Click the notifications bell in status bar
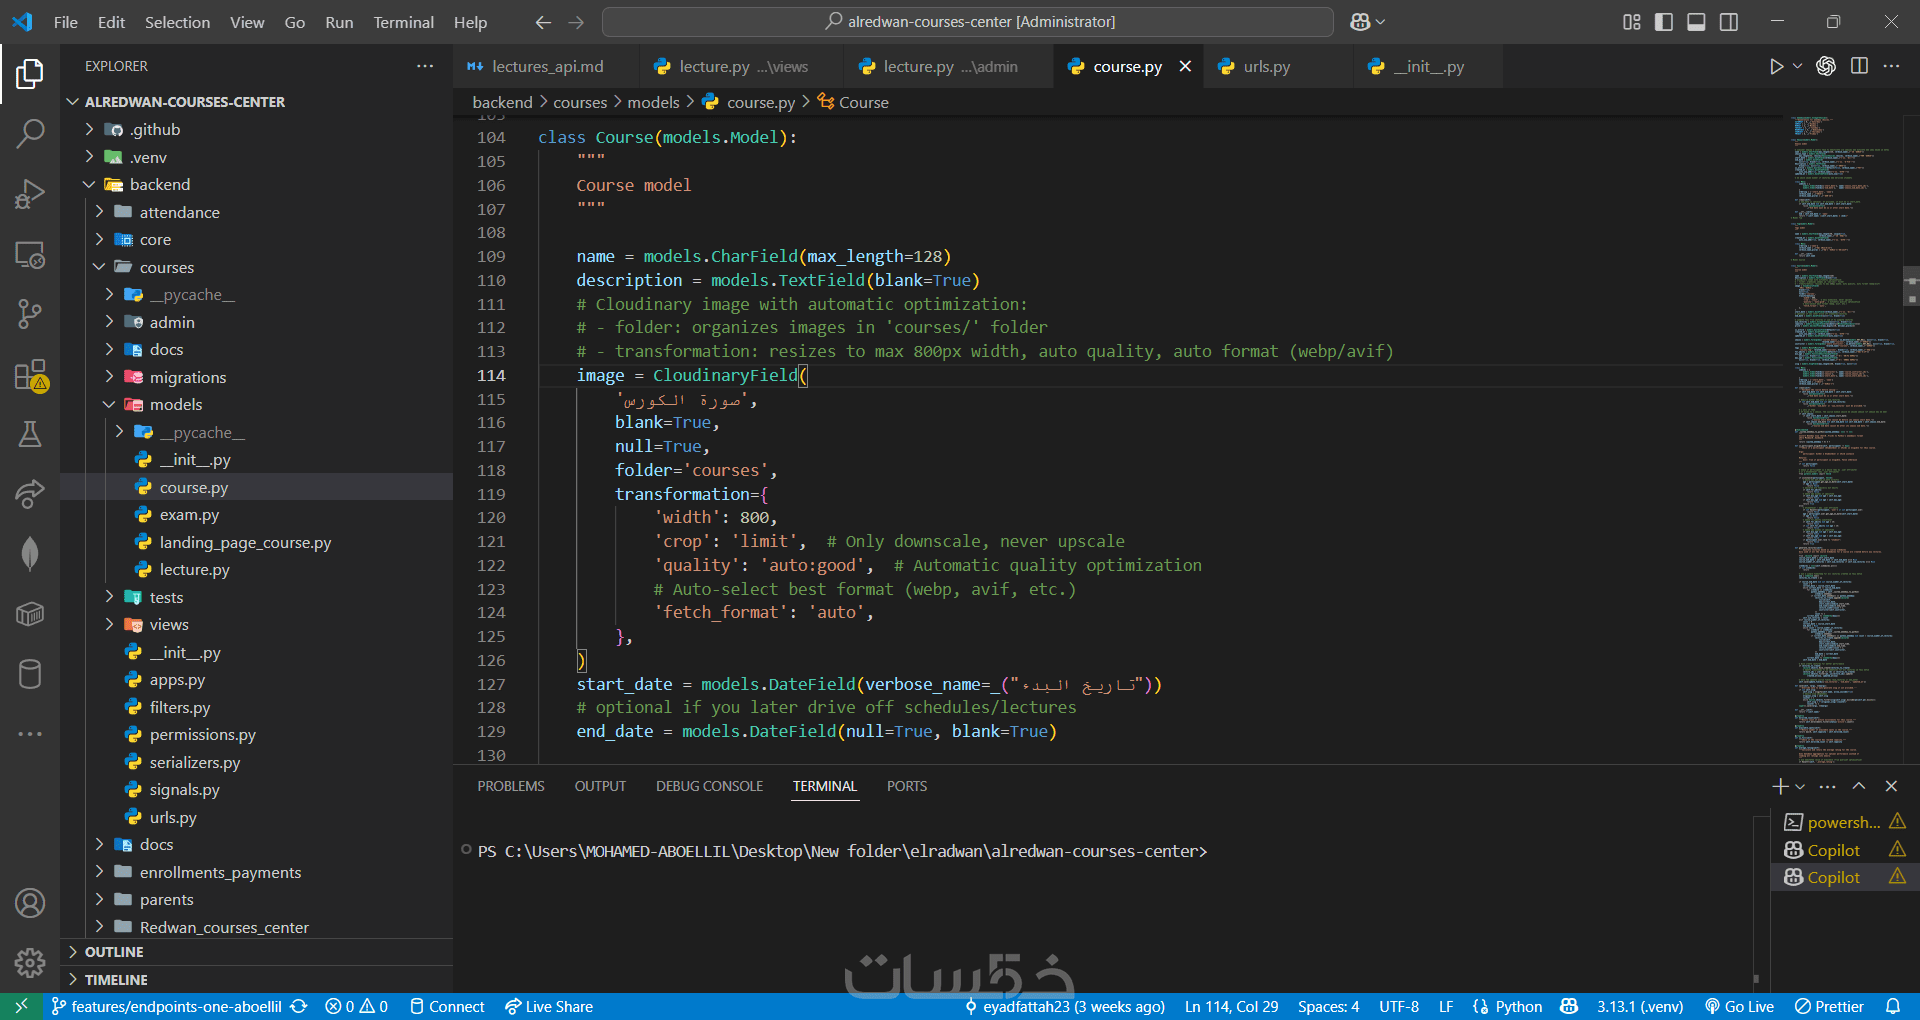This screenshot has width=1920, height=1020. (1893, 1007)
